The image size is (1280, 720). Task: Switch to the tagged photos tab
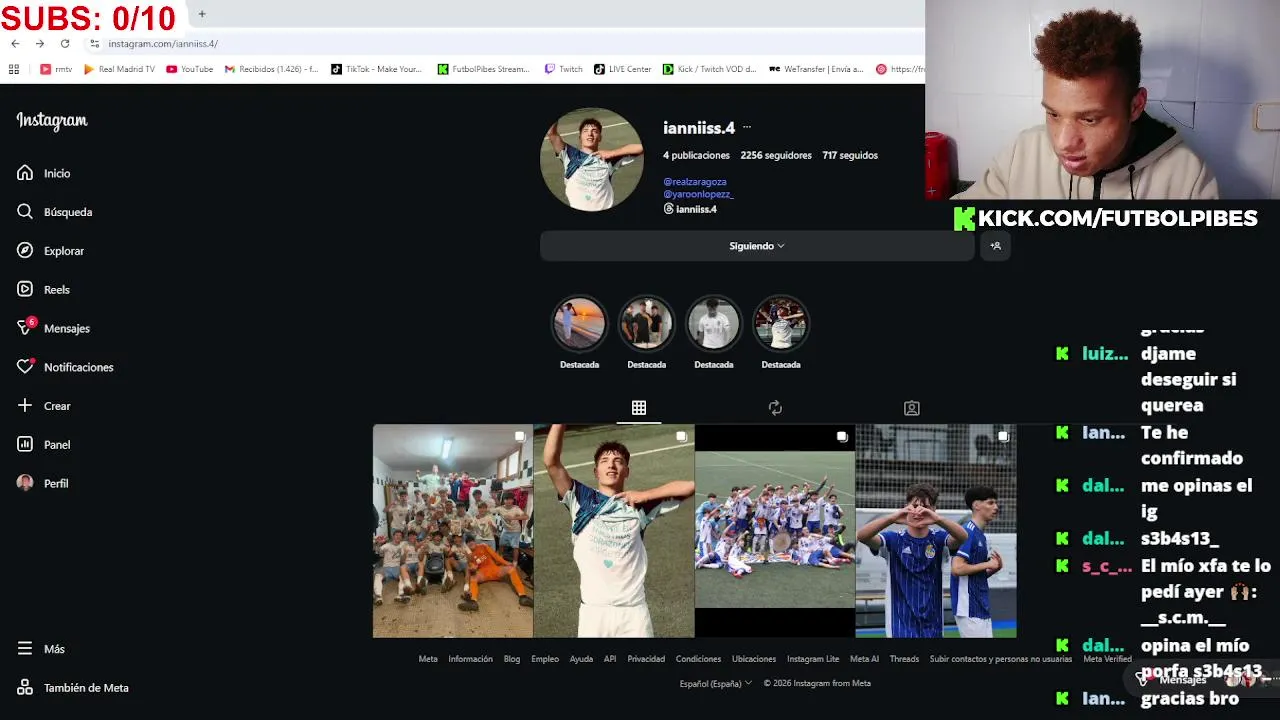(911, 408)
